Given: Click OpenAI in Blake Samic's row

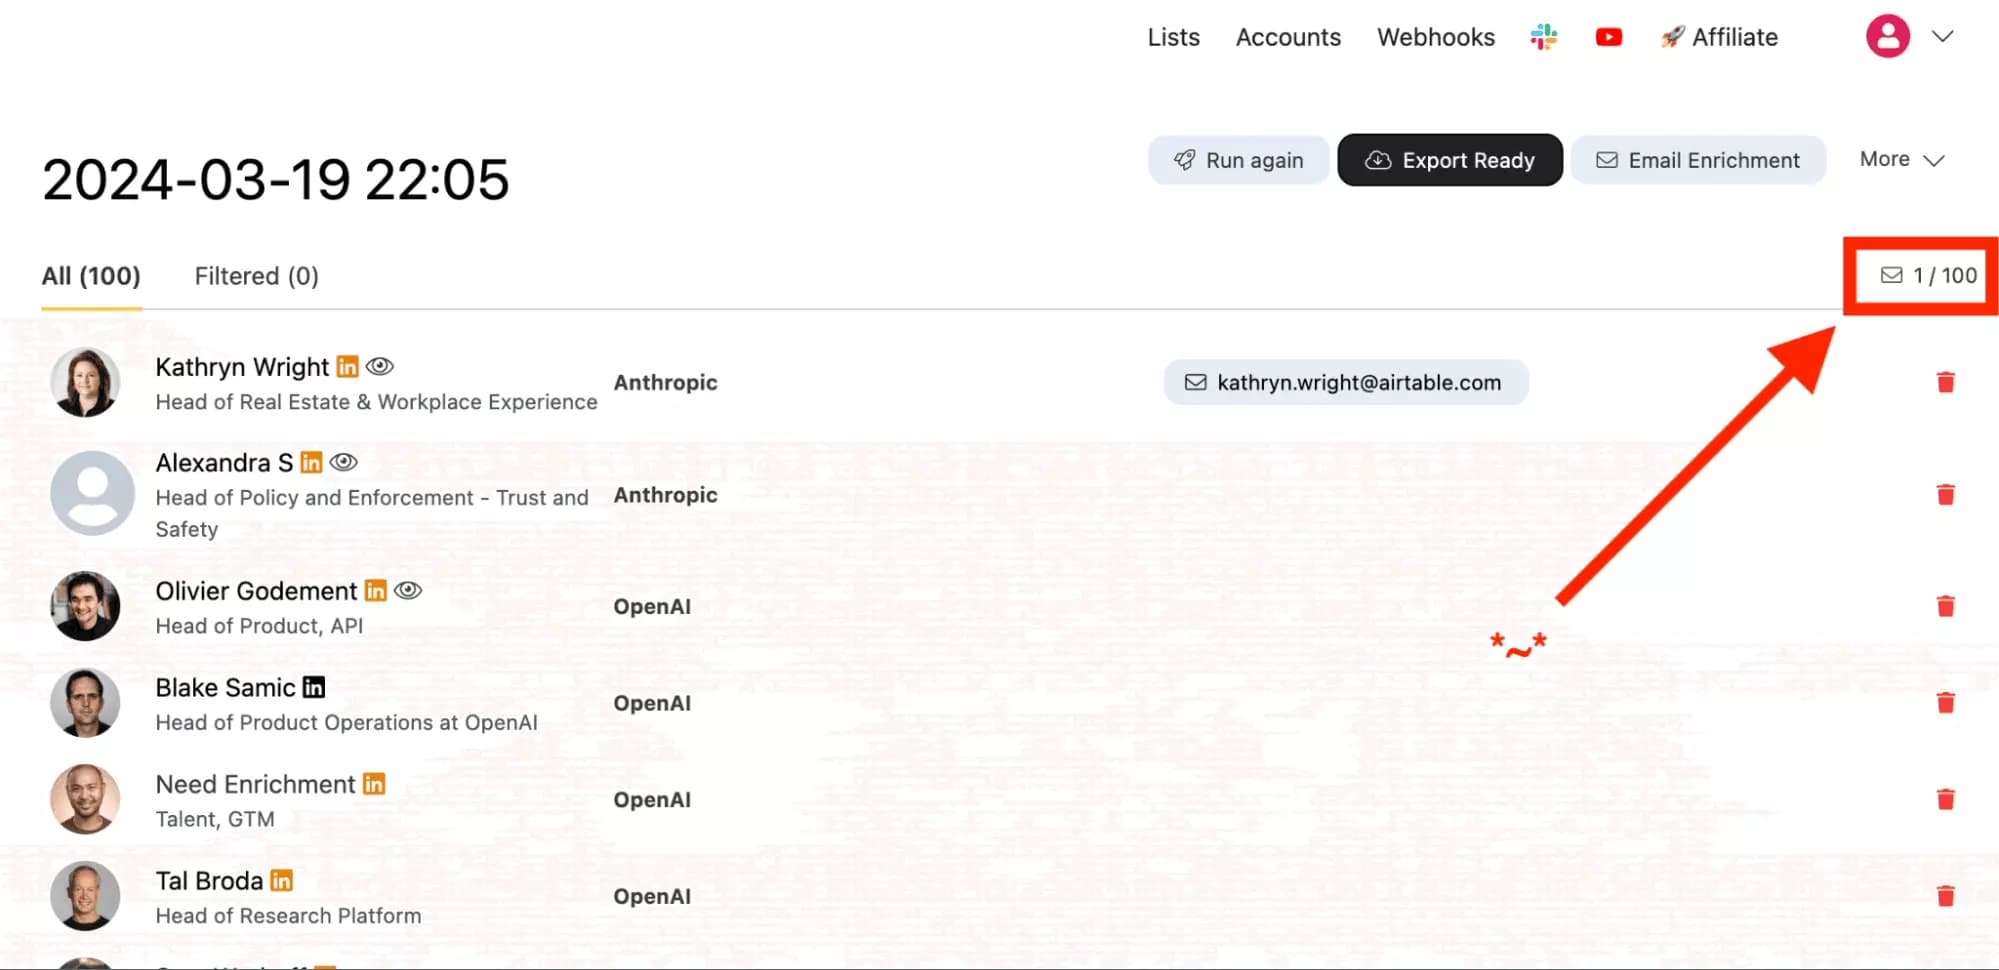Looking at the screenshot, I should pos(652,703).
